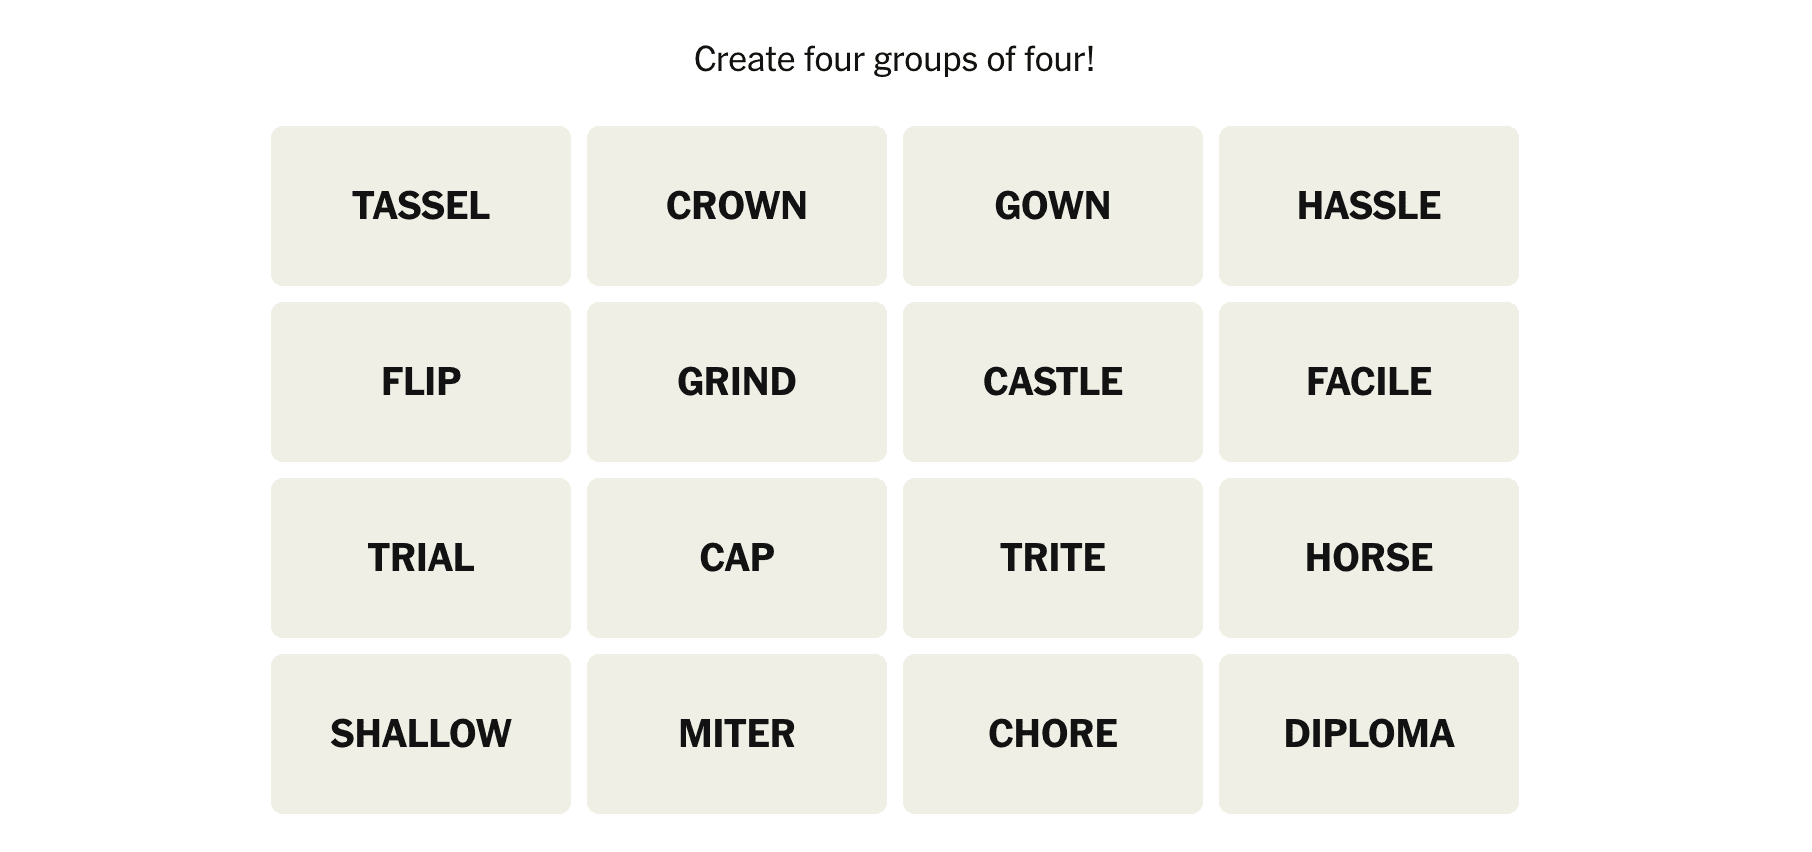This screenshot has width=1812, height=852.
Task: Select the CHORE word tile
Action: point(1052,734)
